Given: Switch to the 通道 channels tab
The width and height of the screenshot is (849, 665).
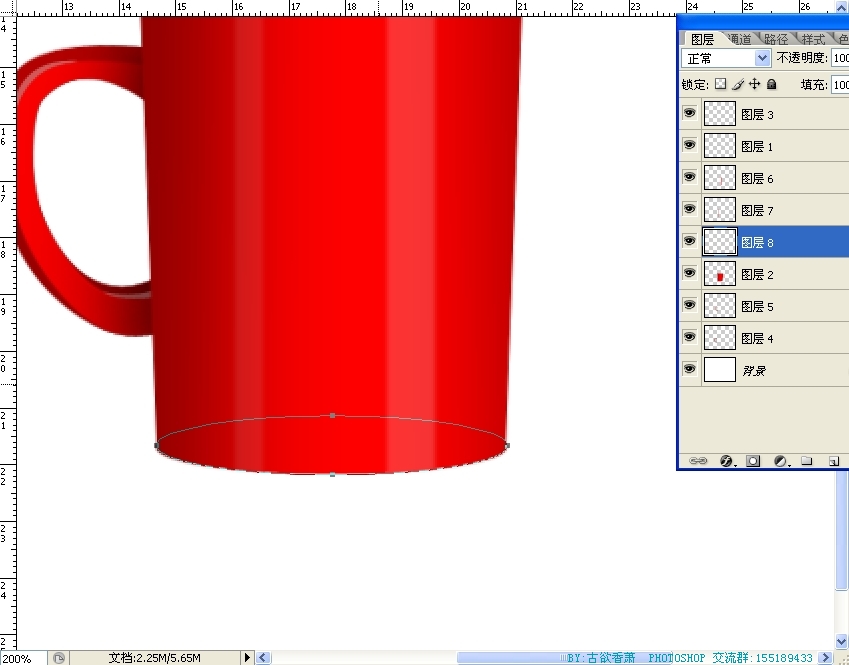Looking at the screenshot, I should pyautogui.click(x=739, y=39).
